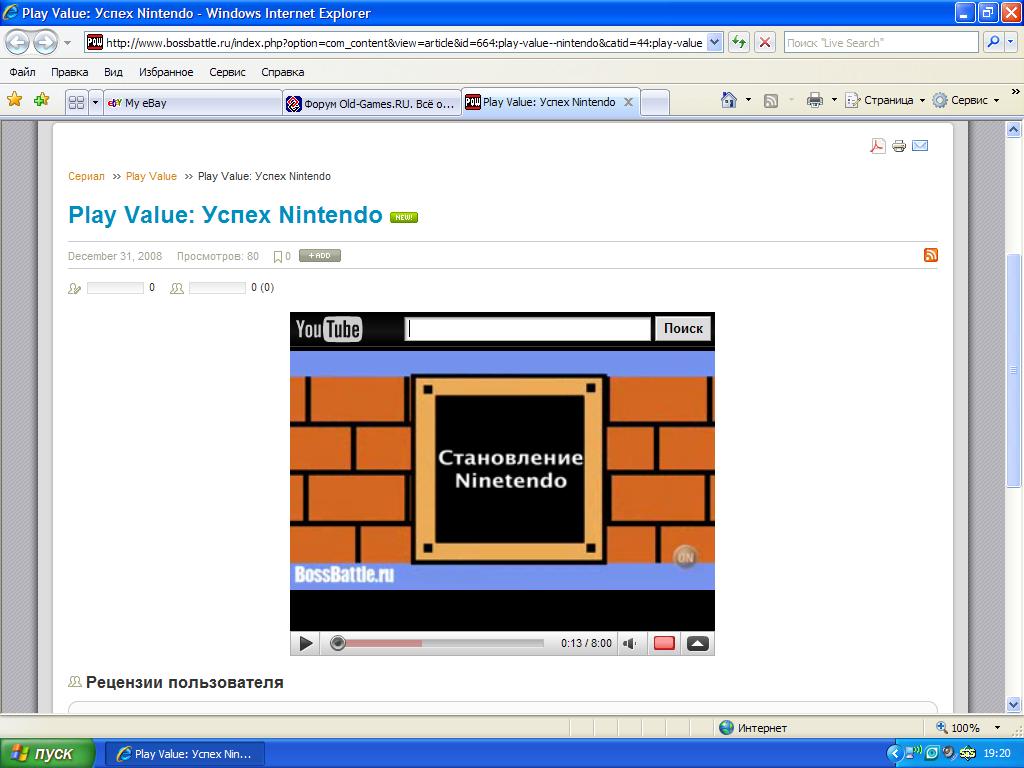1024x768 pixels.
Task: Close the Play Value: Успех Nintendo tab
Action: coord(628,103)
